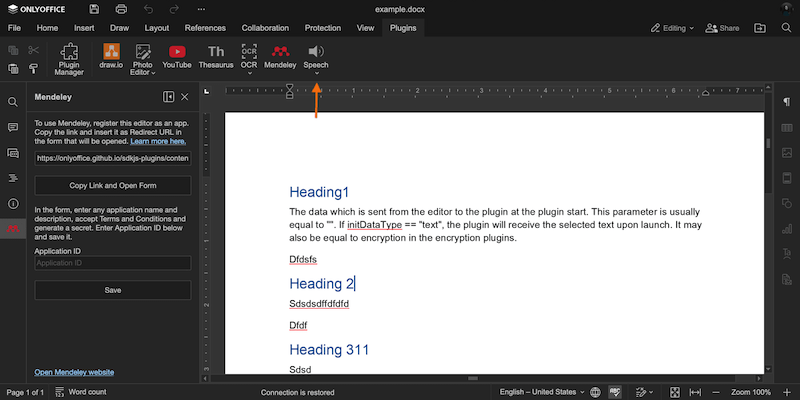800x400 pixels.
Task: Open the Mendeley website link
Action: [74, 372]
